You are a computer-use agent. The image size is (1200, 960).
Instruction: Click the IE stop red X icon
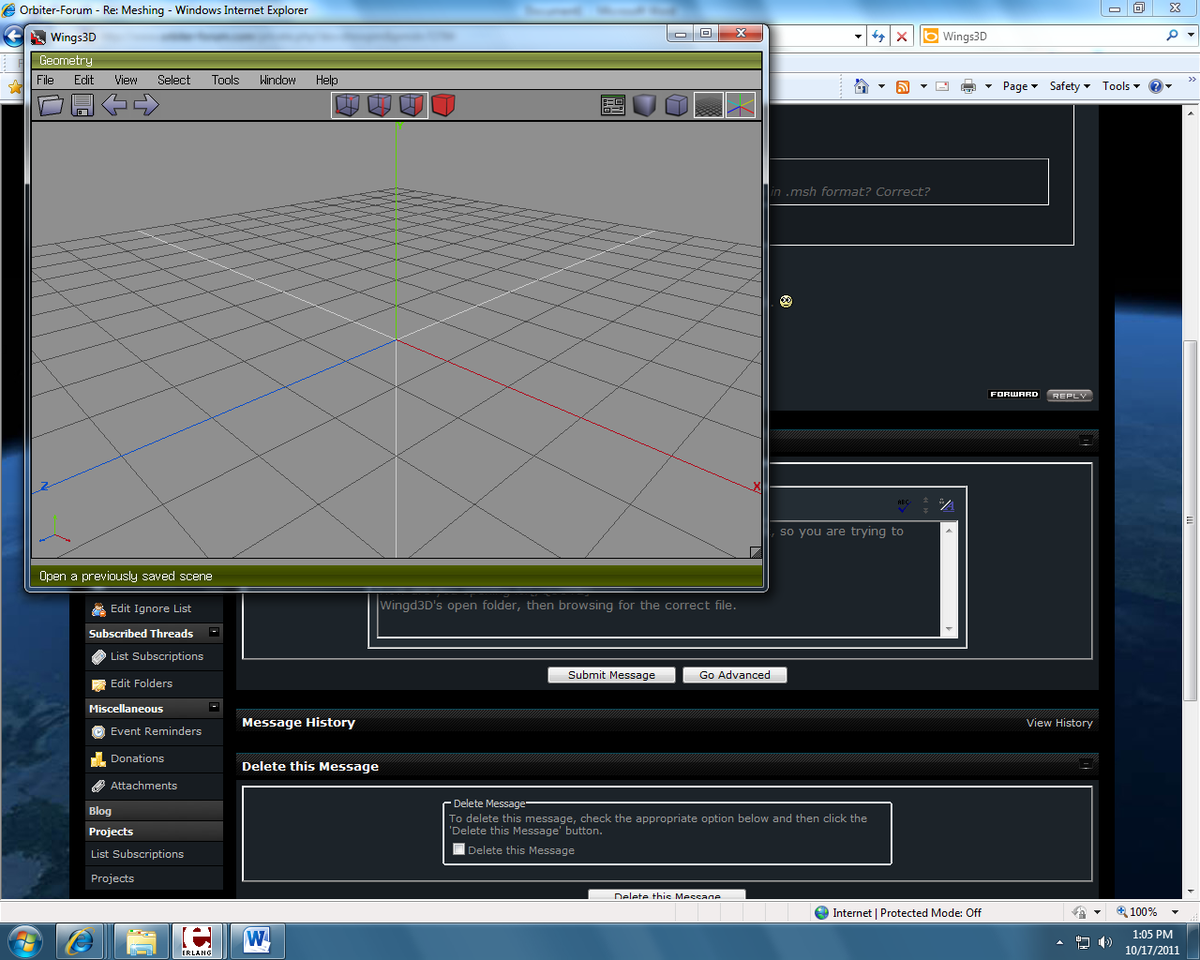(902, 36)
